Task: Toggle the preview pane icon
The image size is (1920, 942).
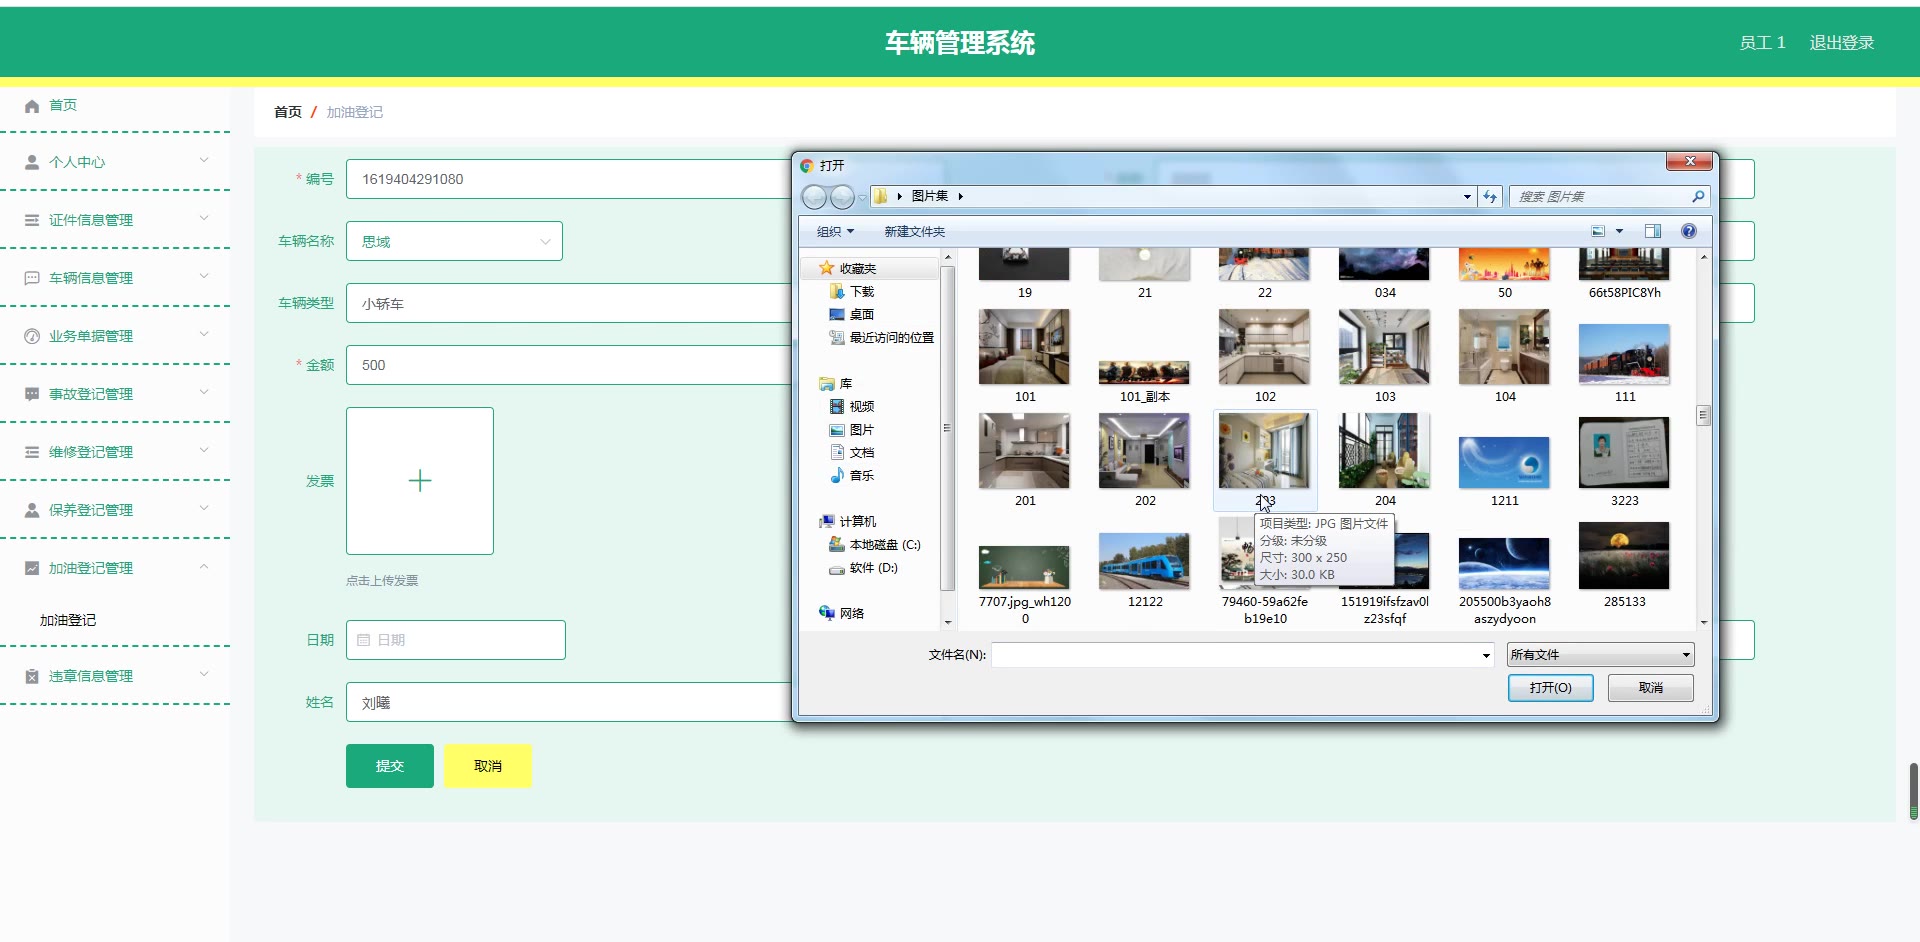Action: click(1653, 232)
